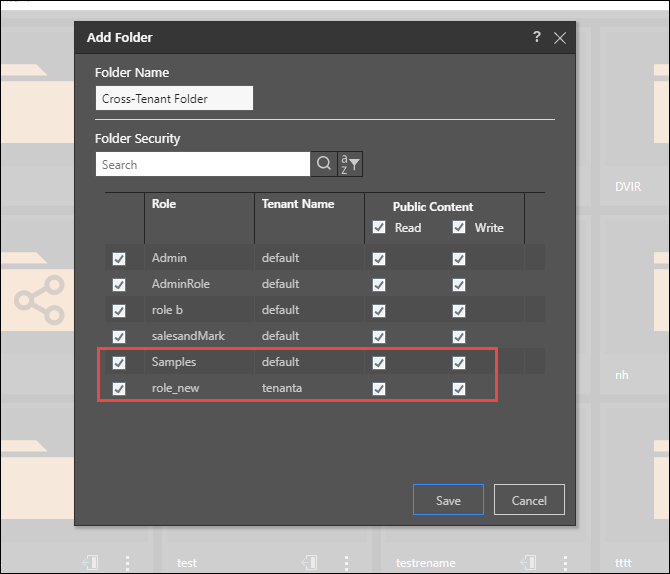The height and width of the screenshot is (574, 670).
Task: Click the search magnifier icon
Action: tap(323, 164)
